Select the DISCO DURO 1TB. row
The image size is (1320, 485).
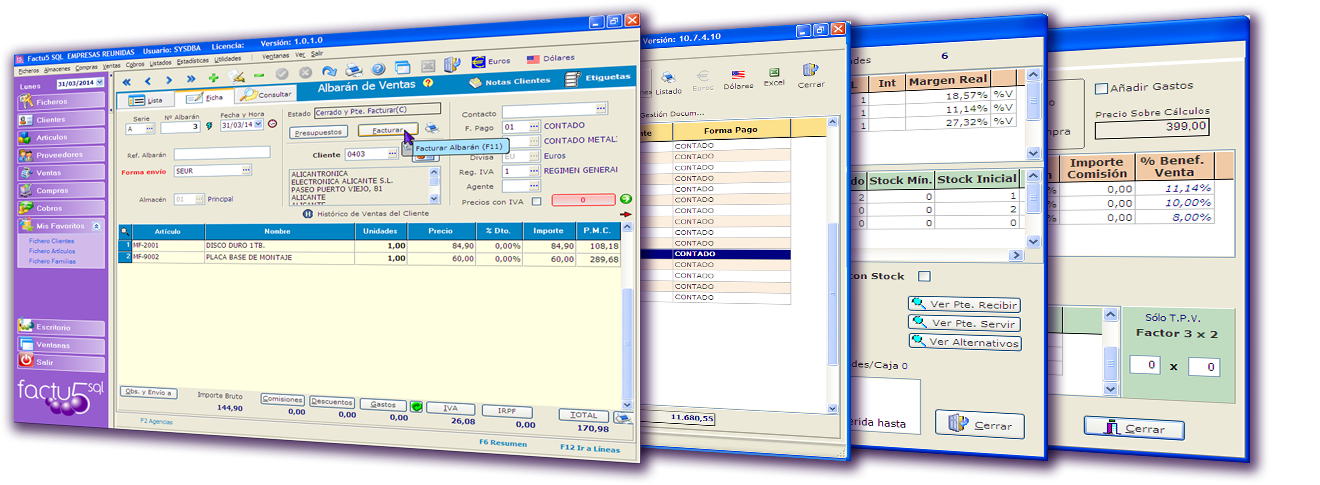click(x=370, y=246)
